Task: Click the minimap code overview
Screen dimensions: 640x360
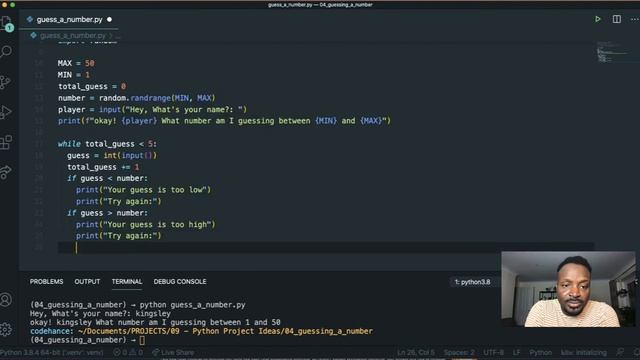Action: (x=613, y=52)
